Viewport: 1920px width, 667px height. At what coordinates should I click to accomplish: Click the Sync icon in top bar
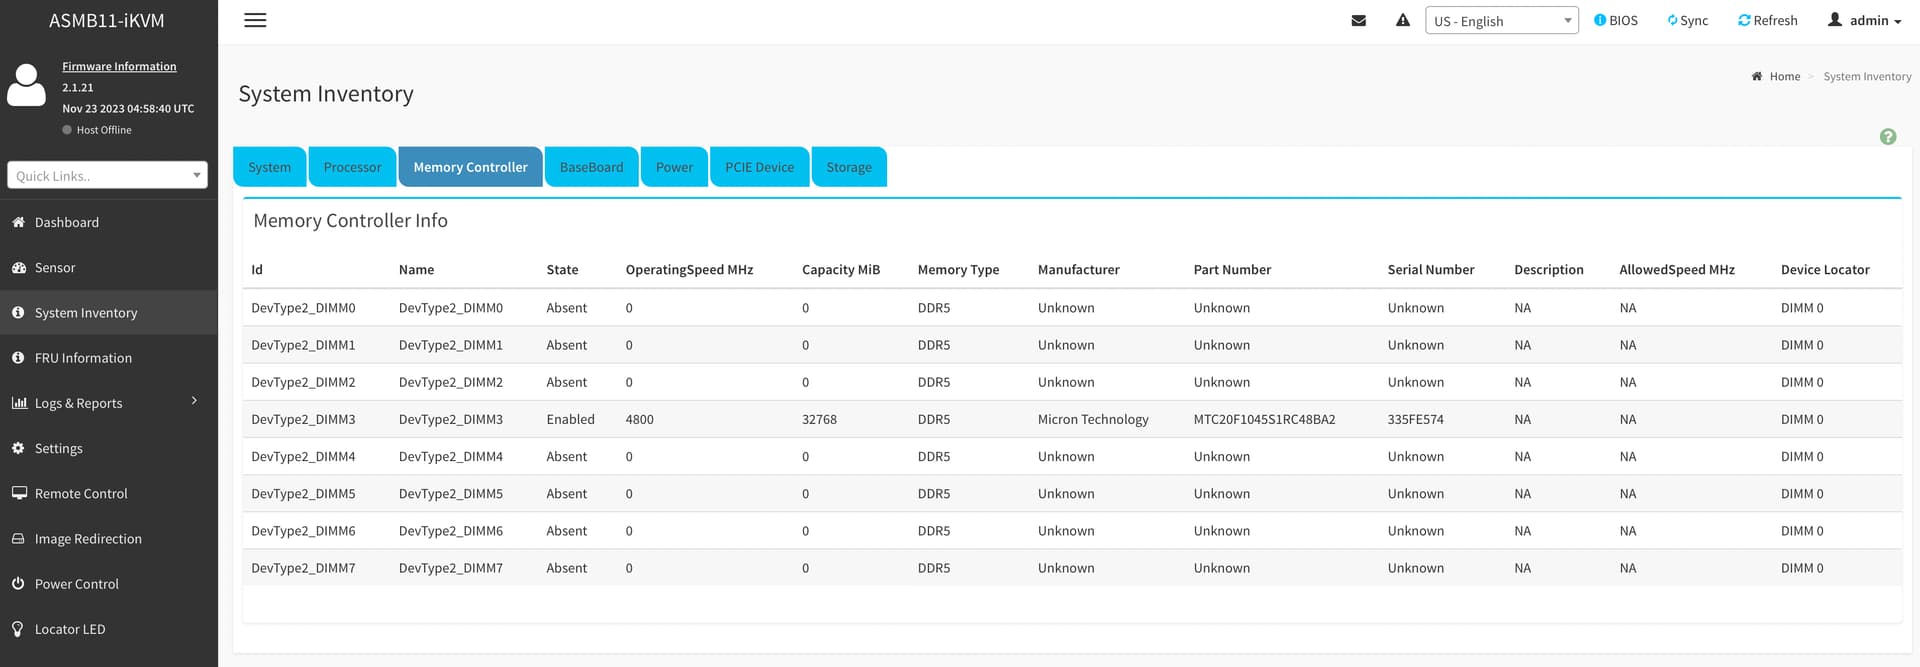click(1672, 20)
